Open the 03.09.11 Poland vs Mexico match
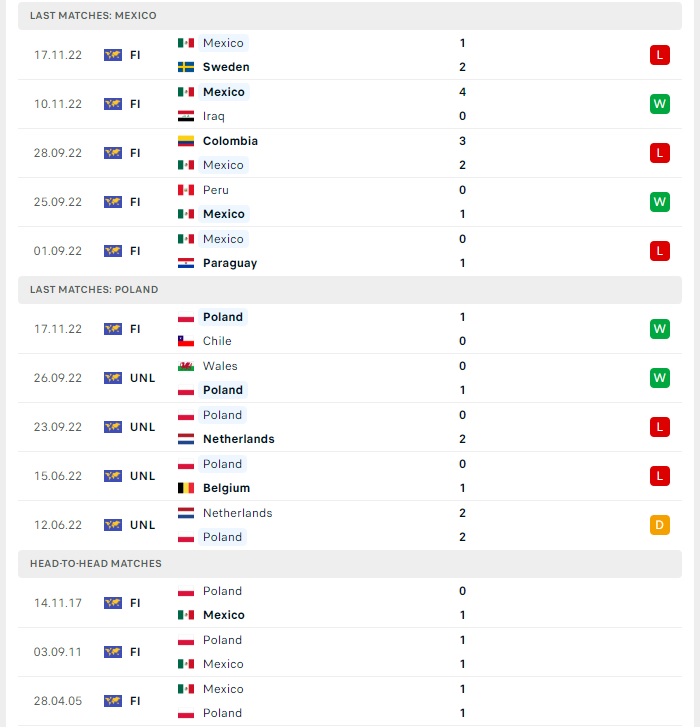The width and height of the screenshot is (700, 728). point(350,652)
